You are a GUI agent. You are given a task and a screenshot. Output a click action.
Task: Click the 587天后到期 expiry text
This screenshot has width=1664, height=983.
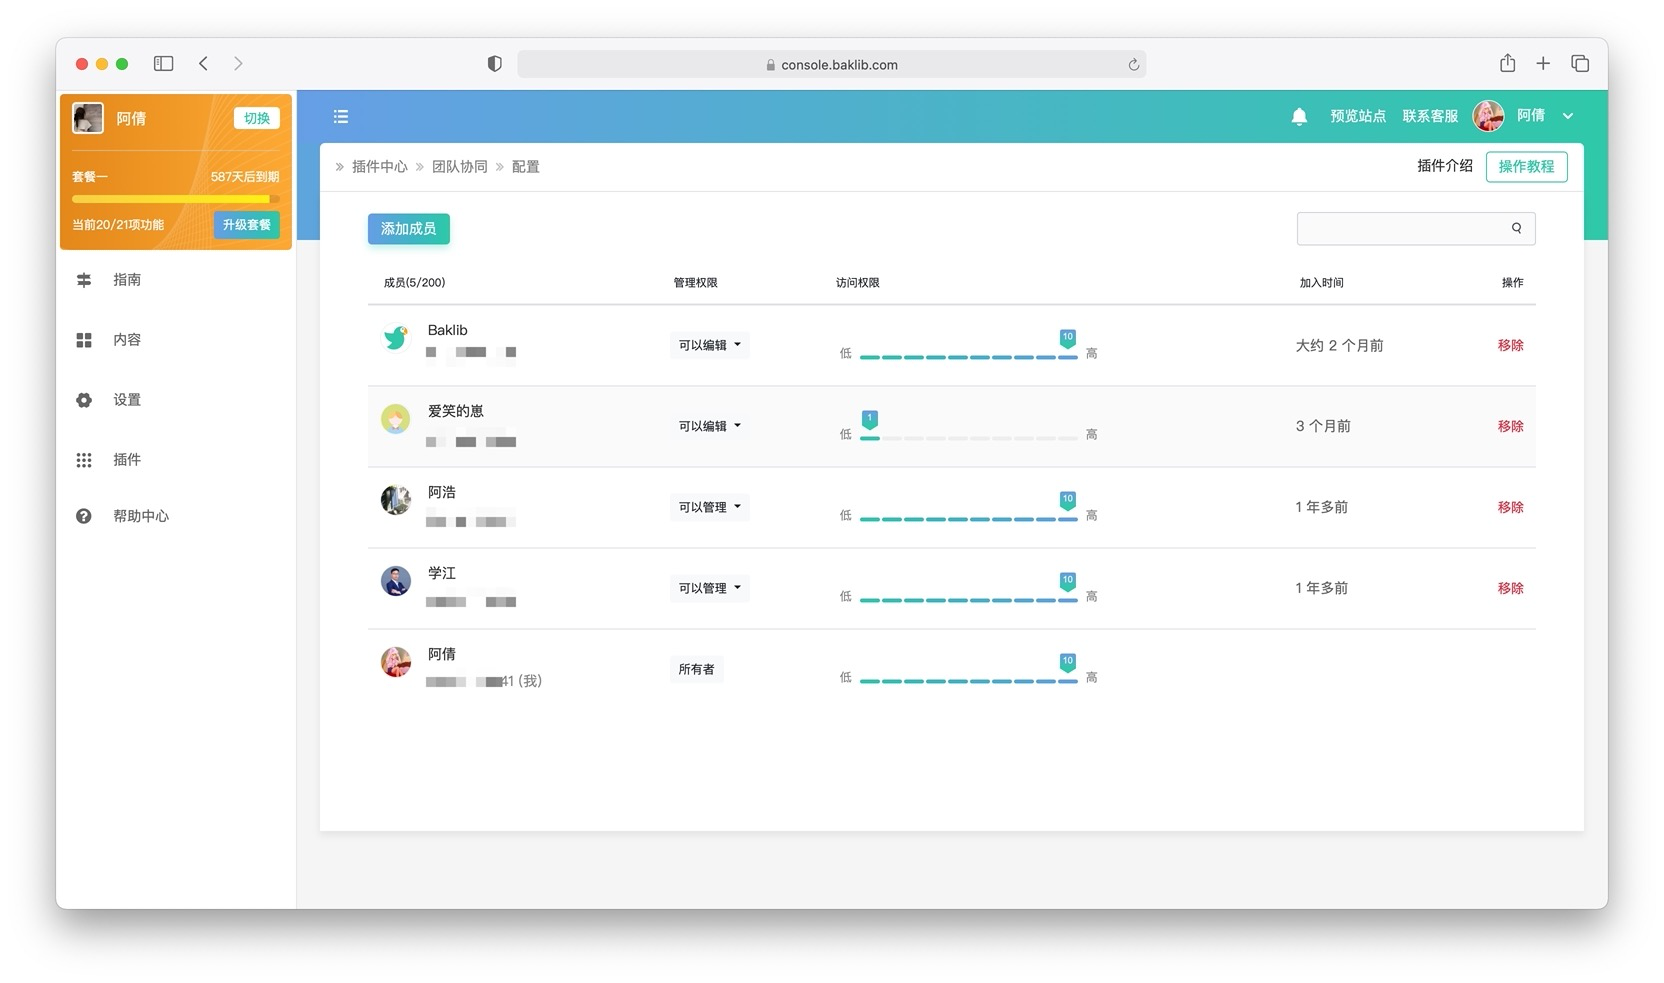[x=245, y=177]
